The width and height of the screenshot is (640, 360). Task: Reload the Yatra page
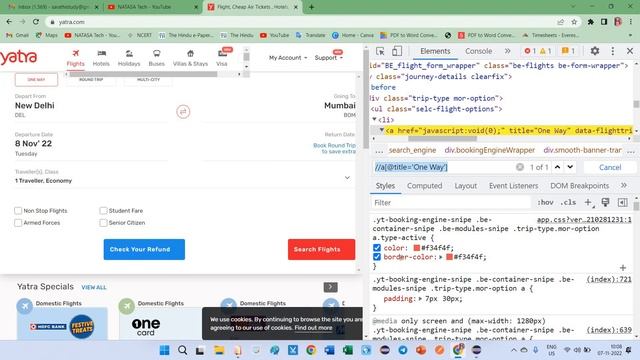(x=36, y=22)
